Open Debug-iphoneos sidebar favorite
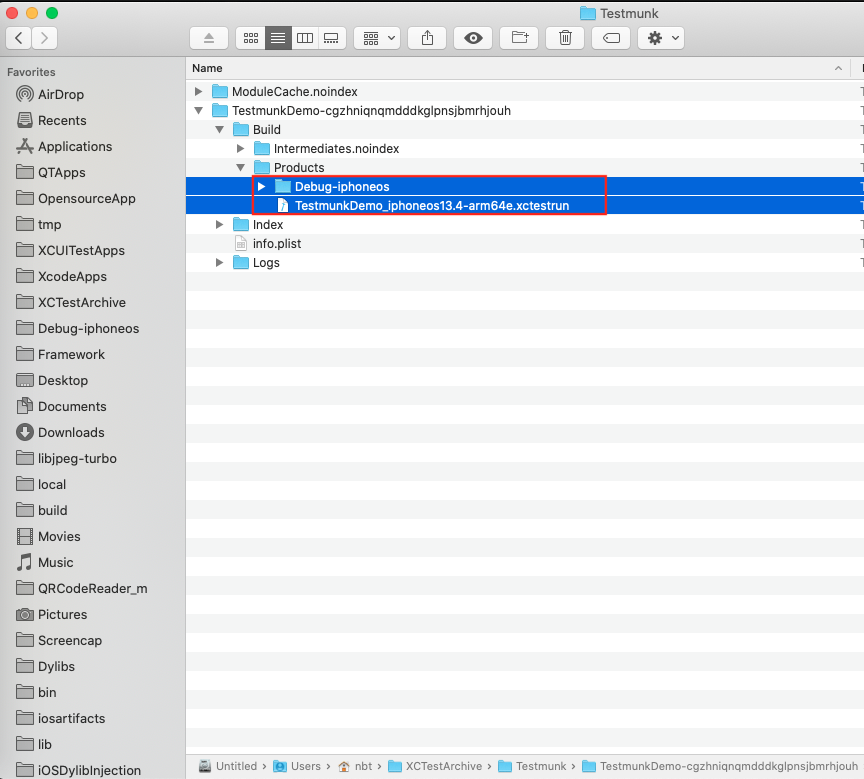The image size is (864, 779). click(x=78, y=328)
